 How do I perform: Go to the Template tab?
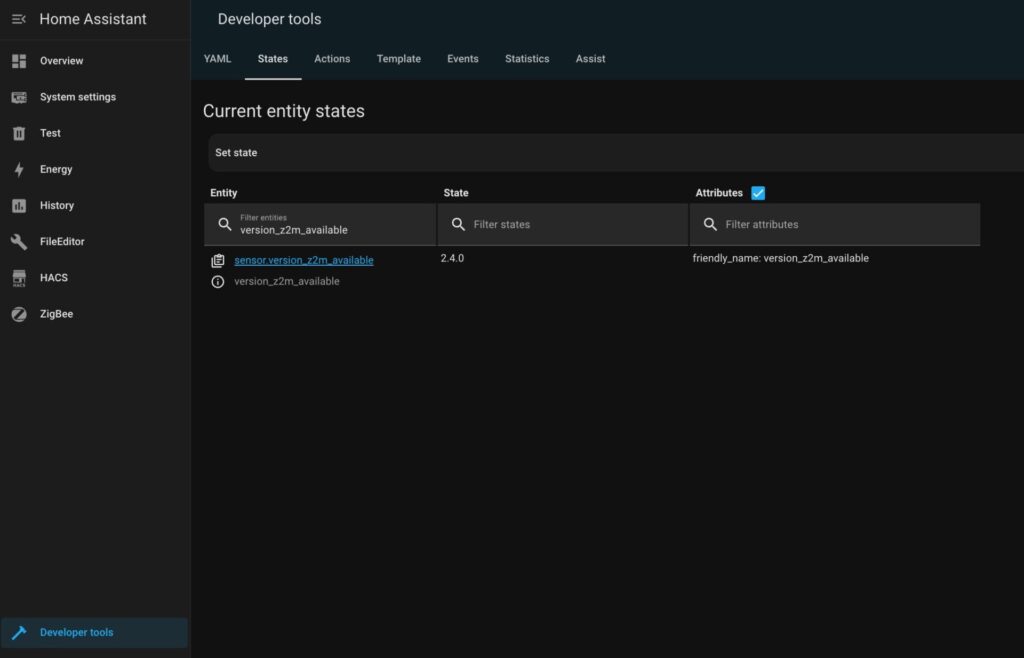(399, 59)
